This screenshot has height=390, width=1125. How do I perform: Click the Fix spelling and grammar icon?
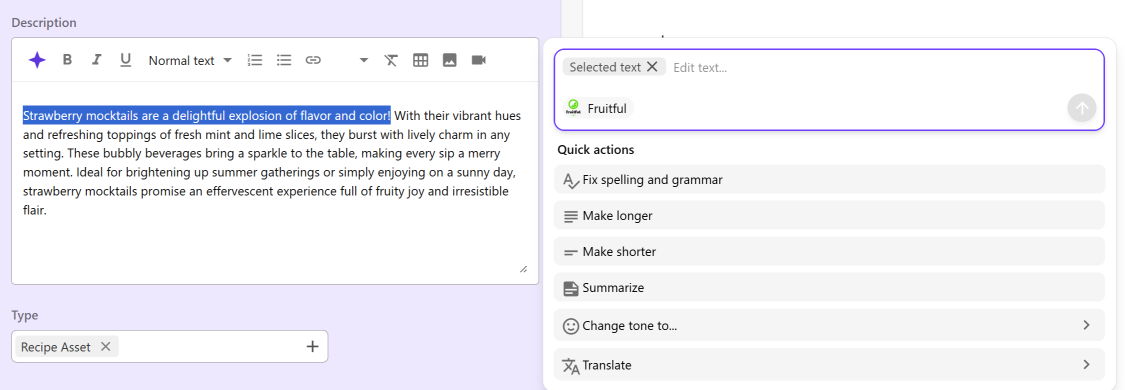571,180
